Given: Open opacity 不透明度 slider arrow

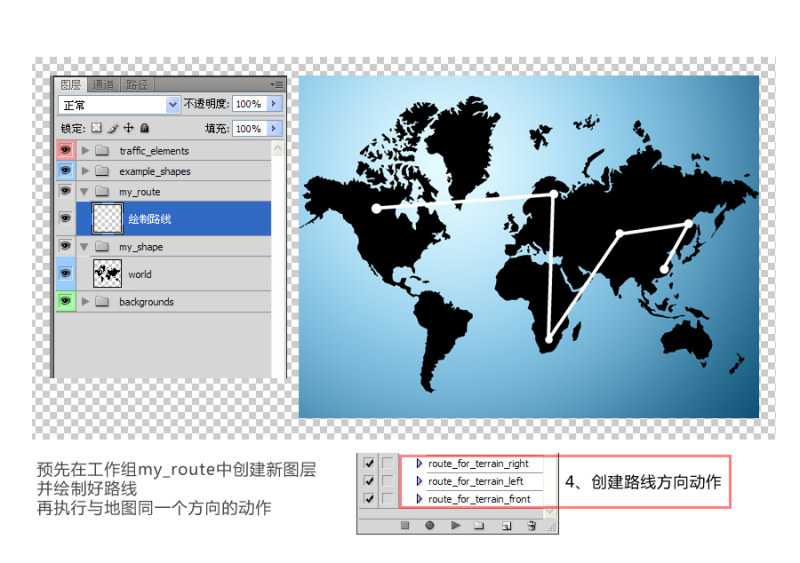Looking at the screenshot, I should [274, 104].
